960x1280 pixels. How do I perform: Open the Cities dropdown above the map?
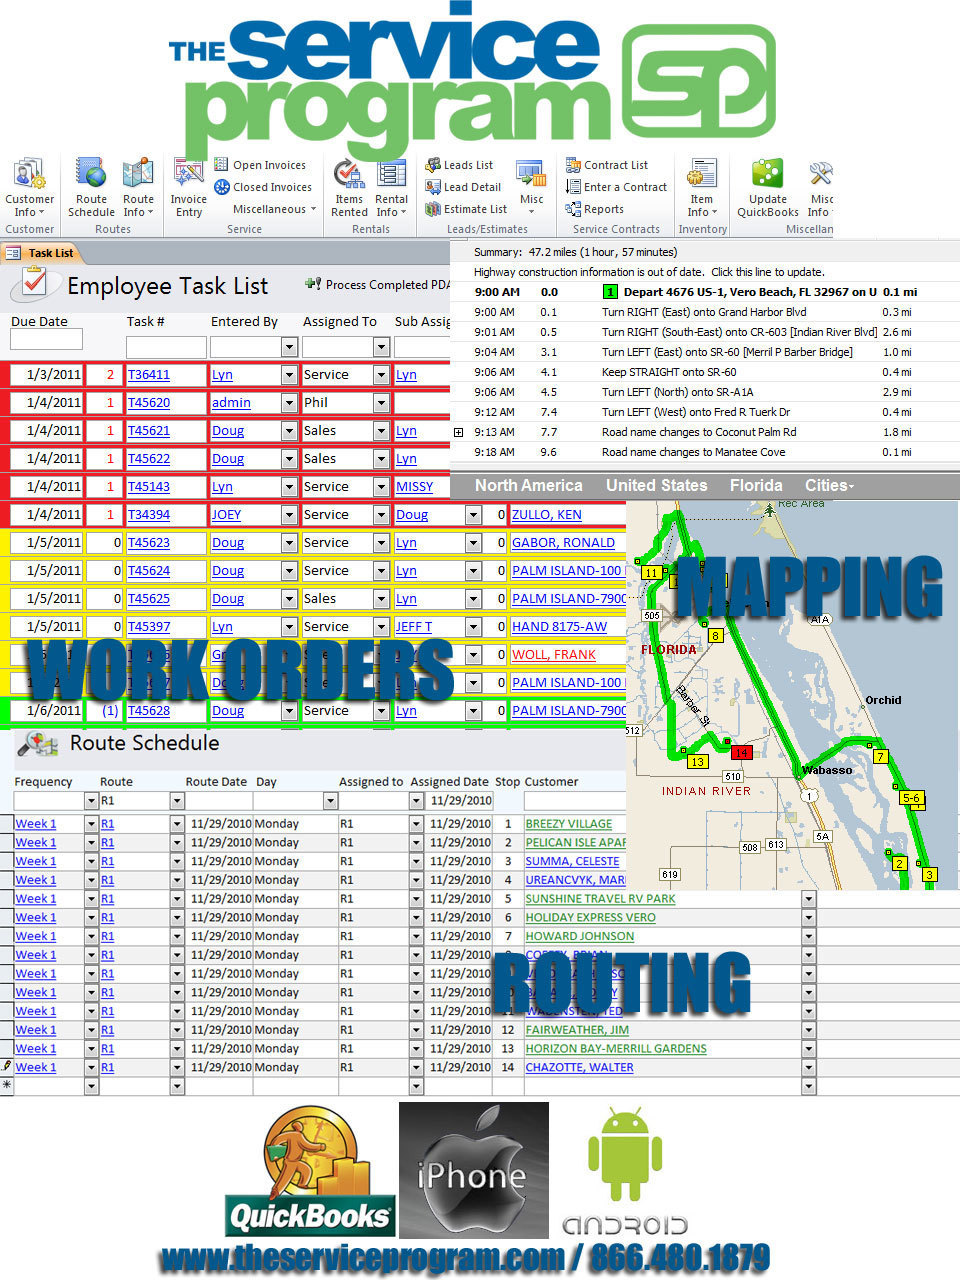pyautogui.click(x=829, y=486)
